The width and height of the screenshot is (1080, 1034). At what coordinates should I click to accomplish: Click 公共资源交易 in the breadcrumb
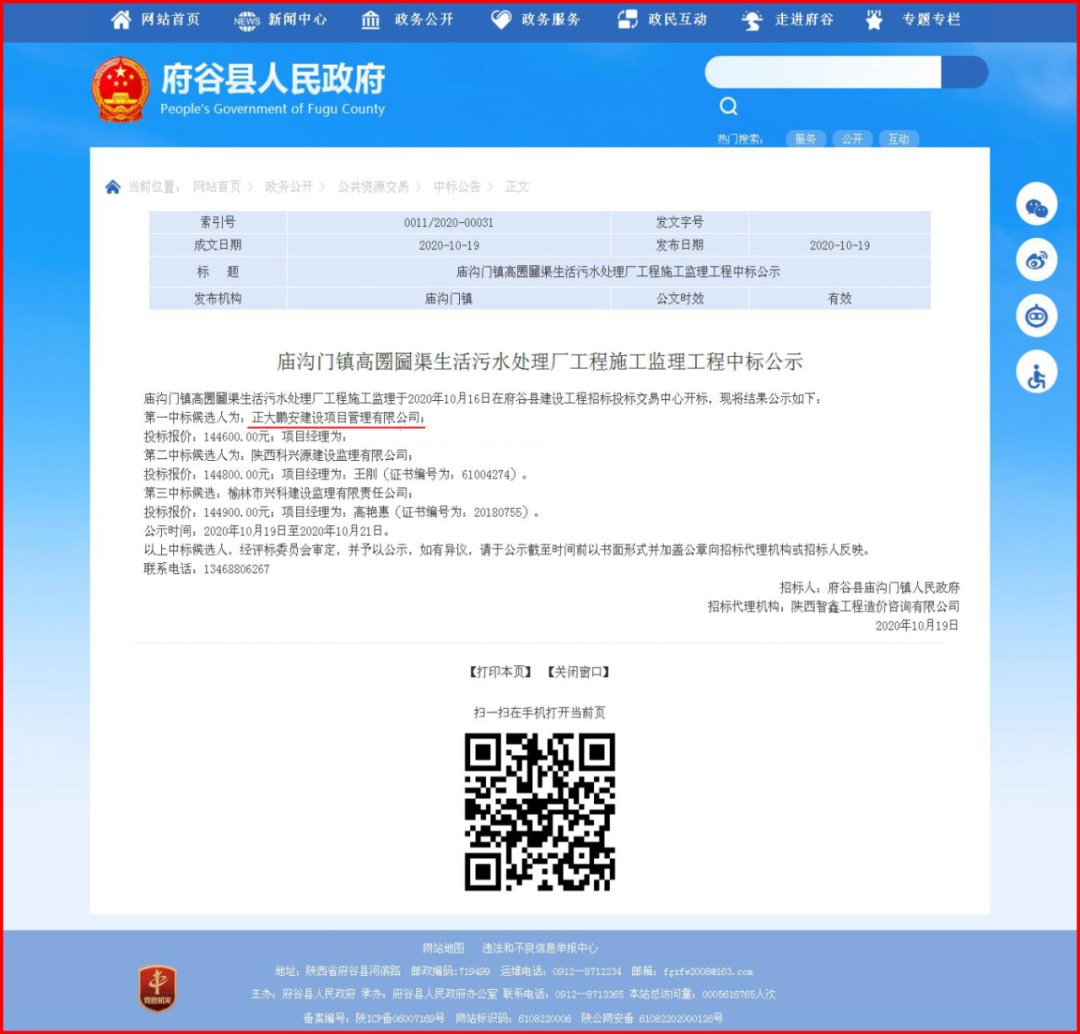373,187
